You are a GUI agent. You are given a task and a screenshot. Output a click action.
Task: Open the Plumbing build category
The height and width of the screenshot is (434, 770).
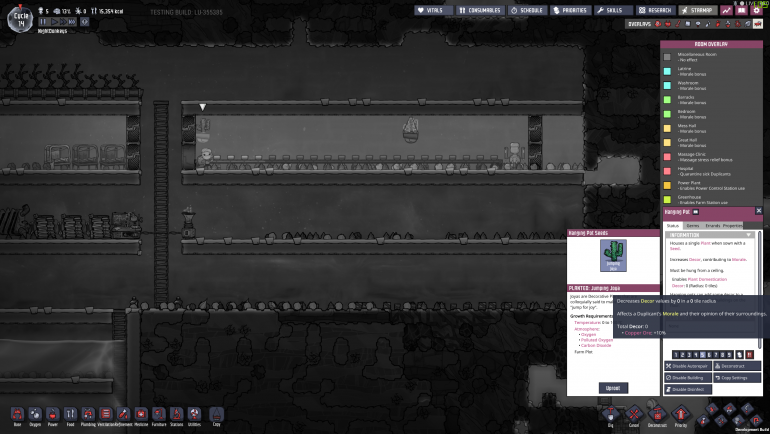pyautogui.click(x=88, y=414)
